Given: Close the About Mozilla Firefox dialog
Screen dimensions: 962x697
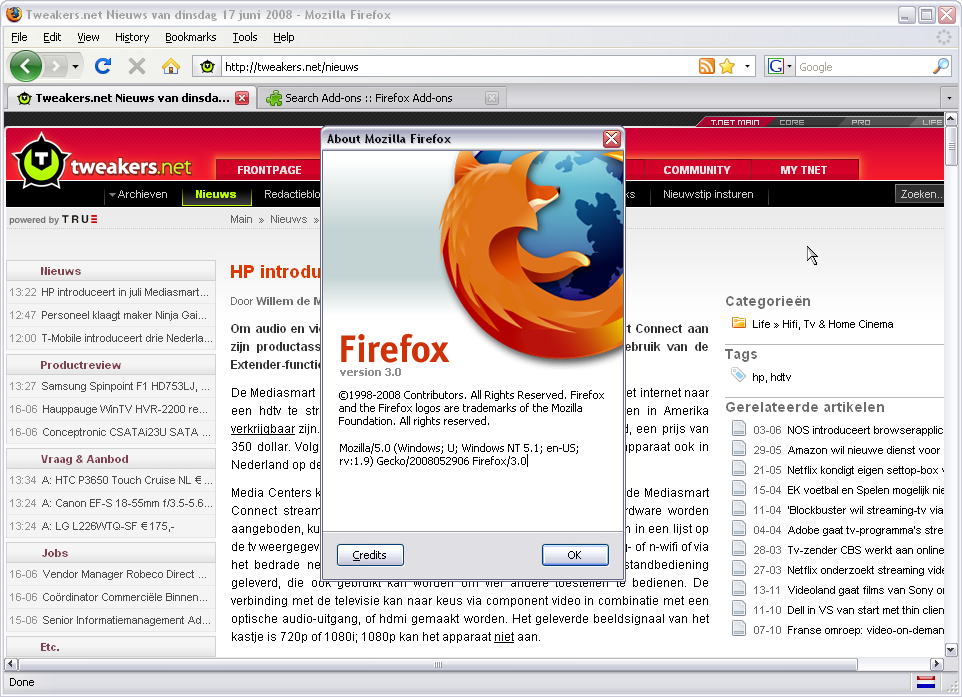Looking at the screenshot, I should tap(611, 139).
